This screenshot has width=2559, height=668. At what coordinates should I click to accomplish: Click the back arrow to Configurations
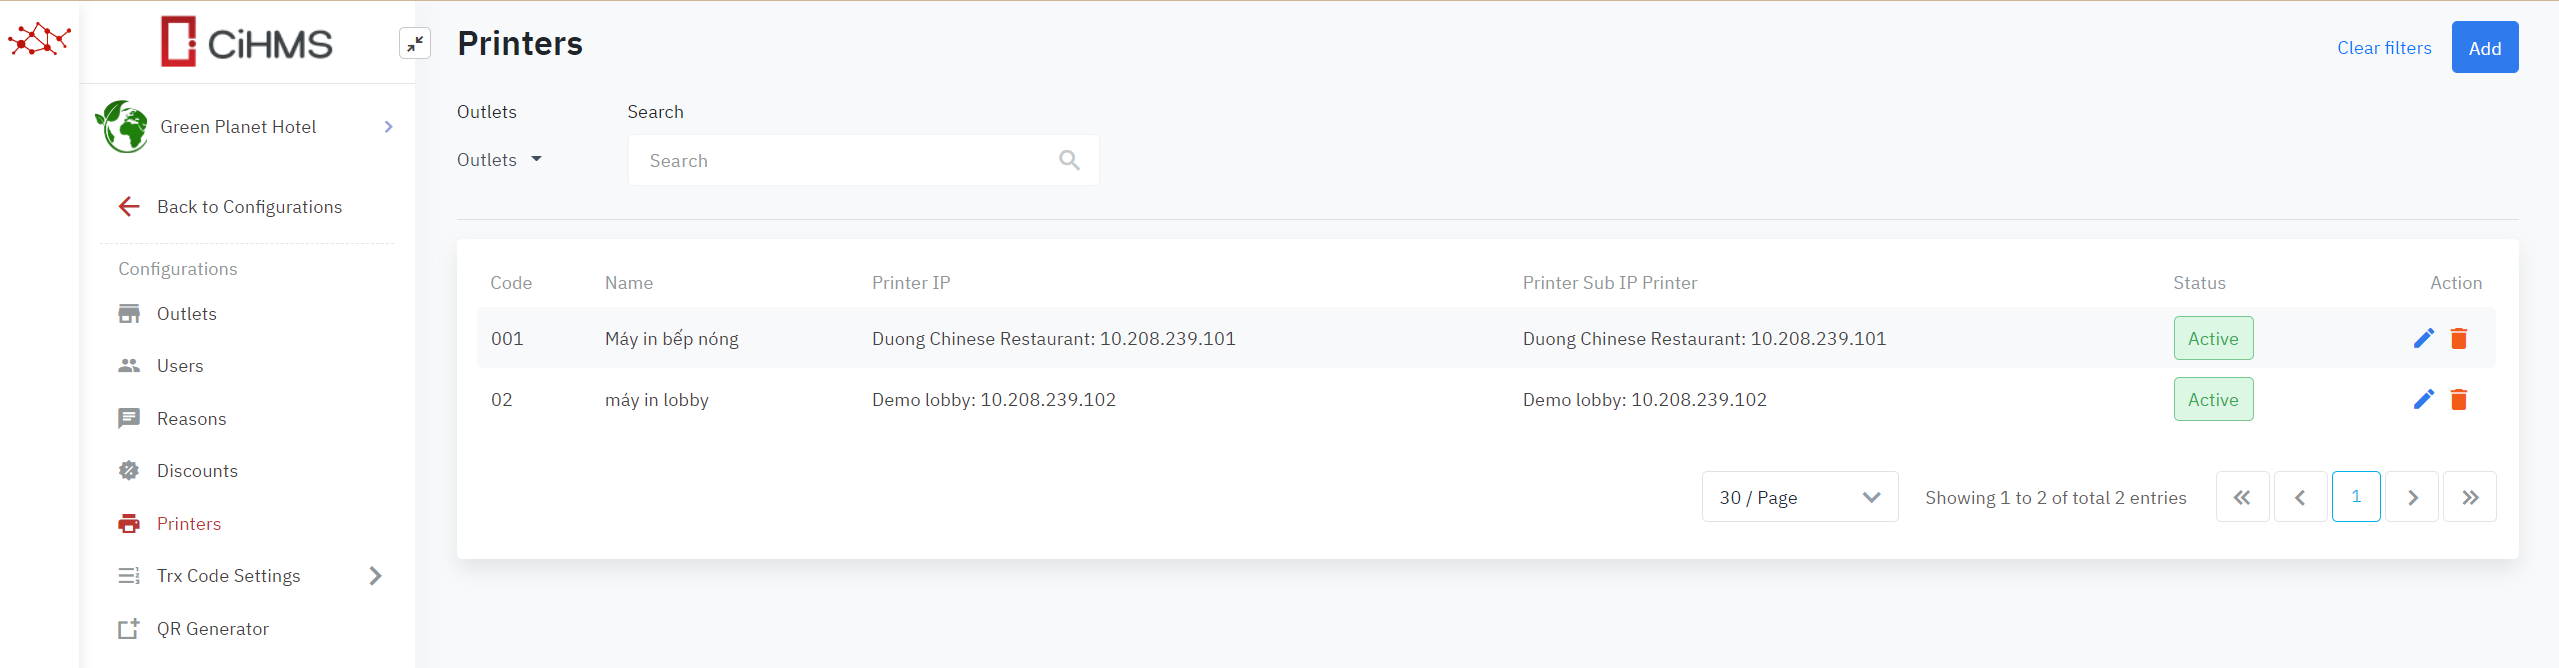coord(129,207)
